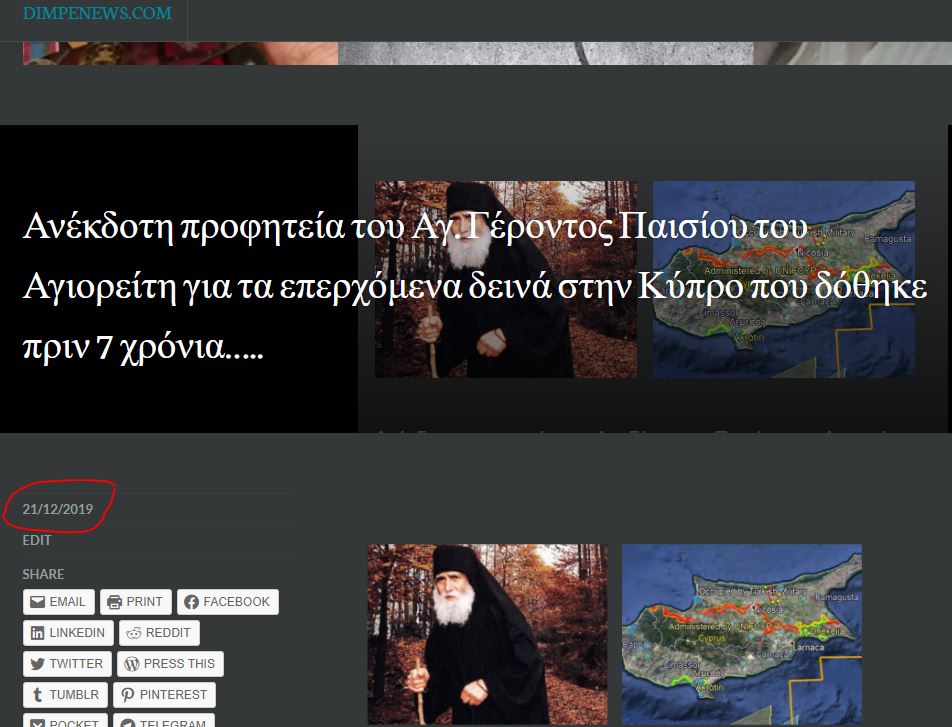
Task: Open the DIMPENEWS.COM site title link
Action: click(x=97, y=14)
